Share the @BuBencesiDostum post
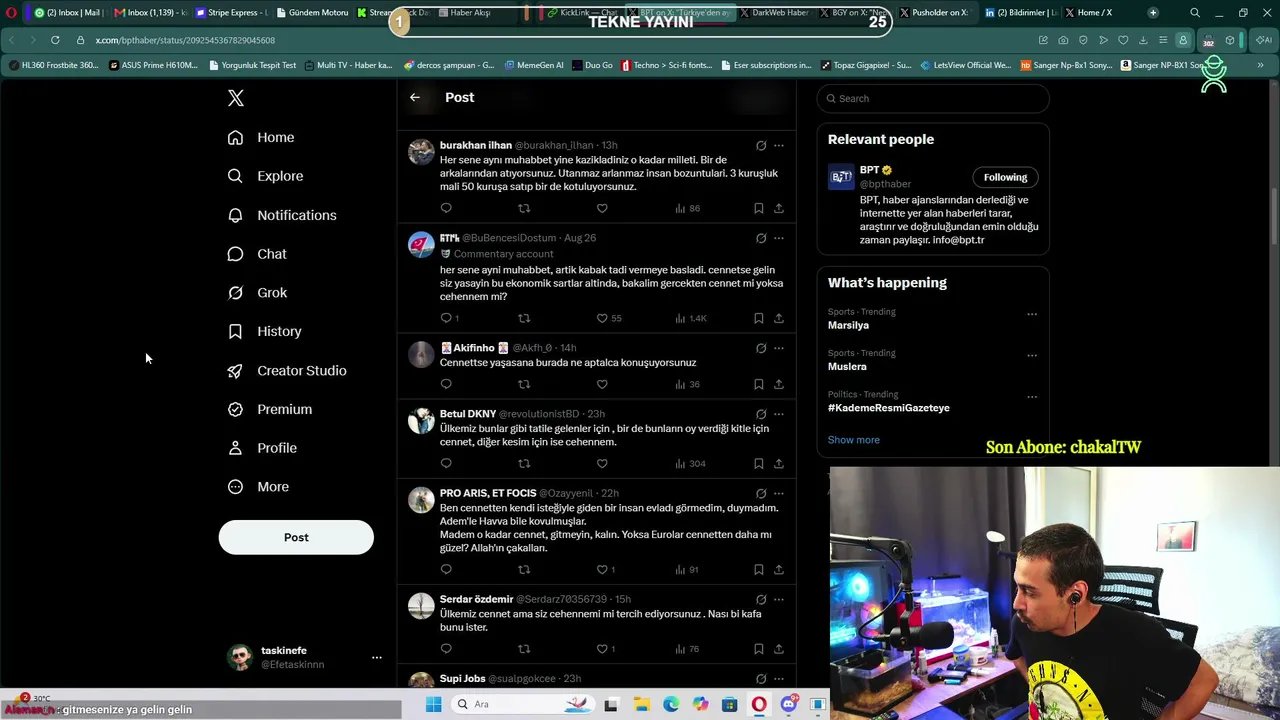Viewport: 1280px width, 720px height. pos(779,318)
